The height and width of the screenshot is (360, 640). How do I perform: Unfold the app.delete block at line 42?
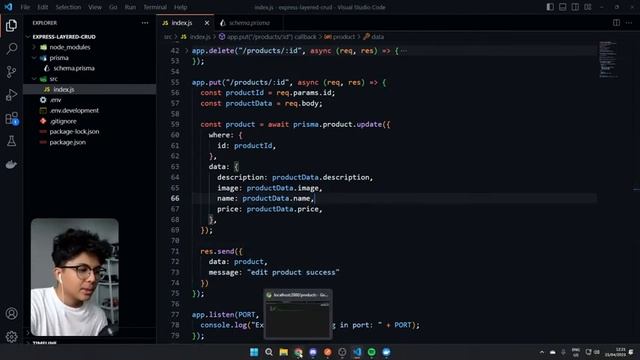click(x=187, y=51)
